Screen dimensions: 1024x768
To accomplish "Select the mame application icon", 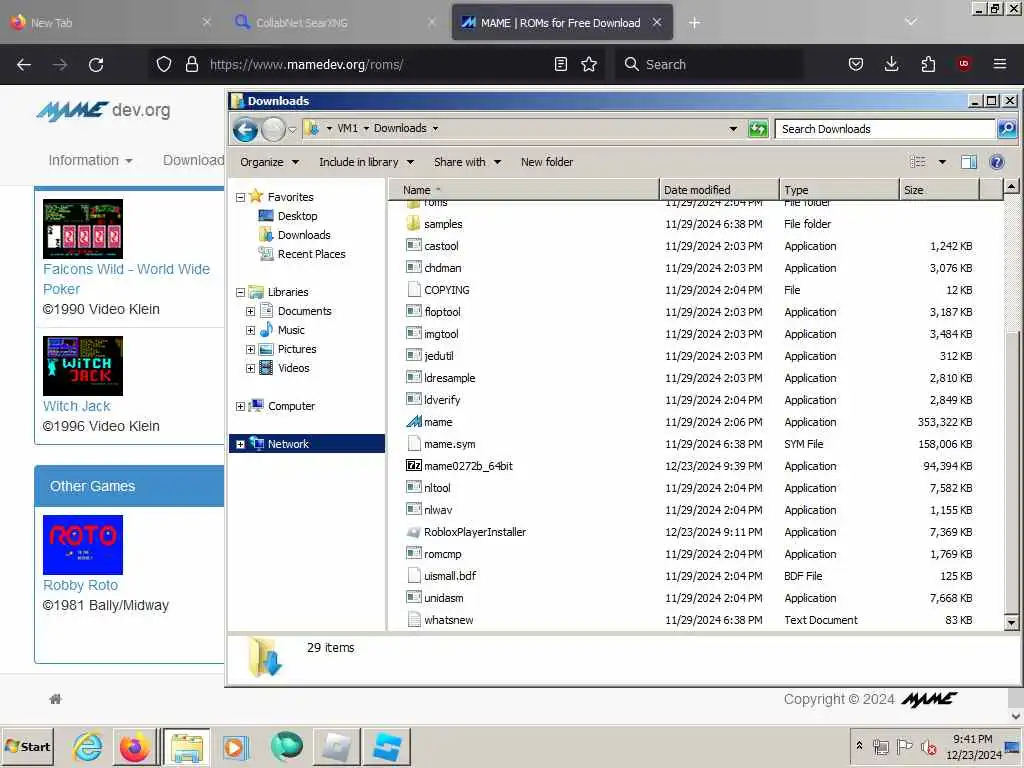I will coord(413,422).
